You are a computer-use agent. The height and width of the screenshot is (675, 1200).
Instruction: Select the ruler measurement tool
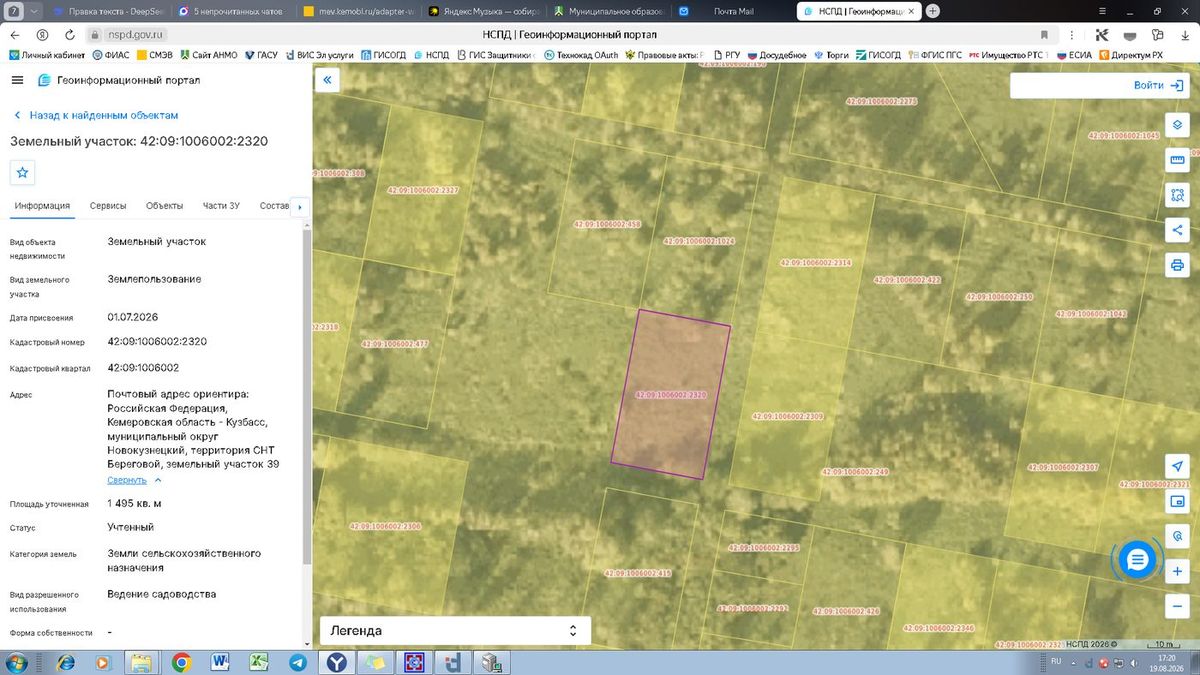[1177, 161]
